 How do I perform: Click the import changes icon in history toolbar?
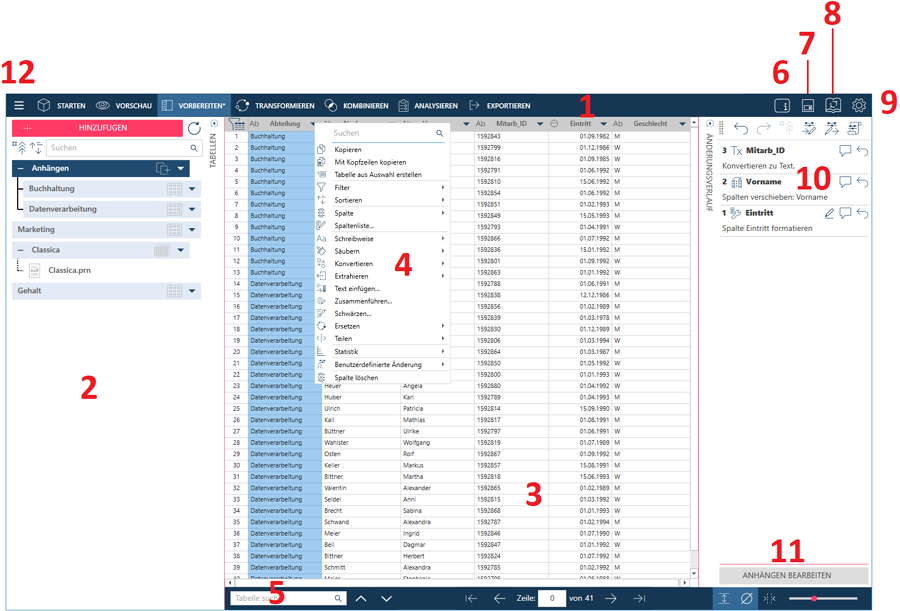(x=809, y=129)
